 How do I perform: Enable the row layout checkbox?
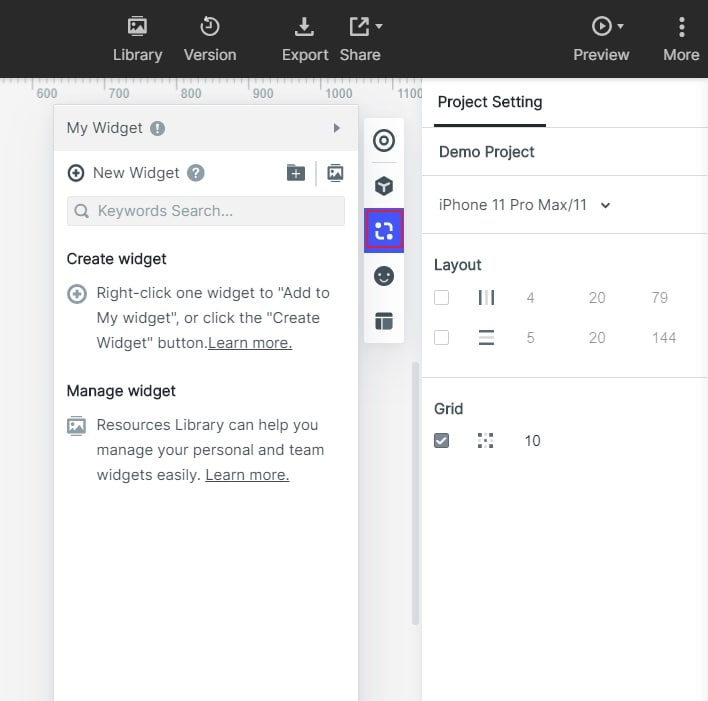pos(441,337)
